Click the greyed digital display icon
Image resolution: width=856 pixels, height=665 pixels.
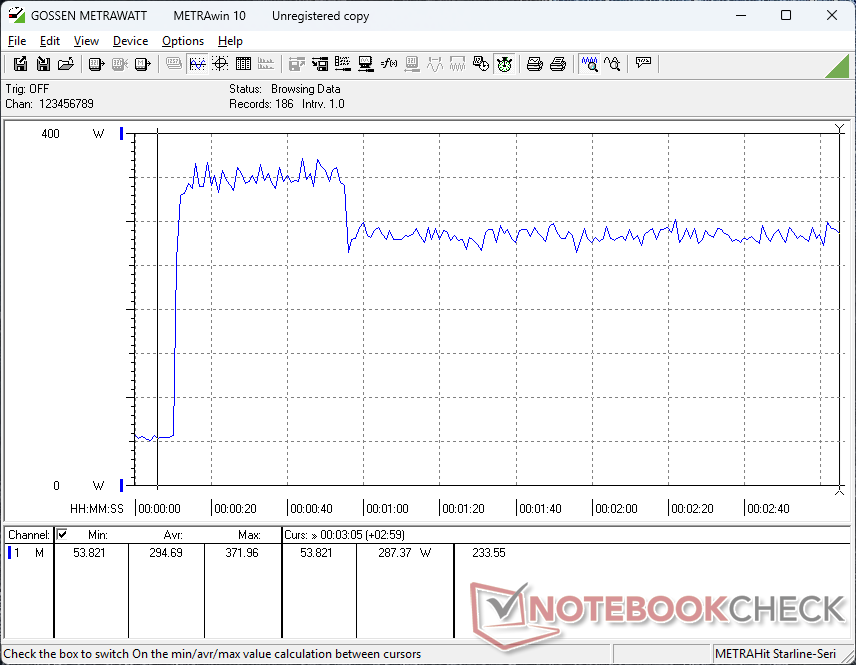(174, 64)
